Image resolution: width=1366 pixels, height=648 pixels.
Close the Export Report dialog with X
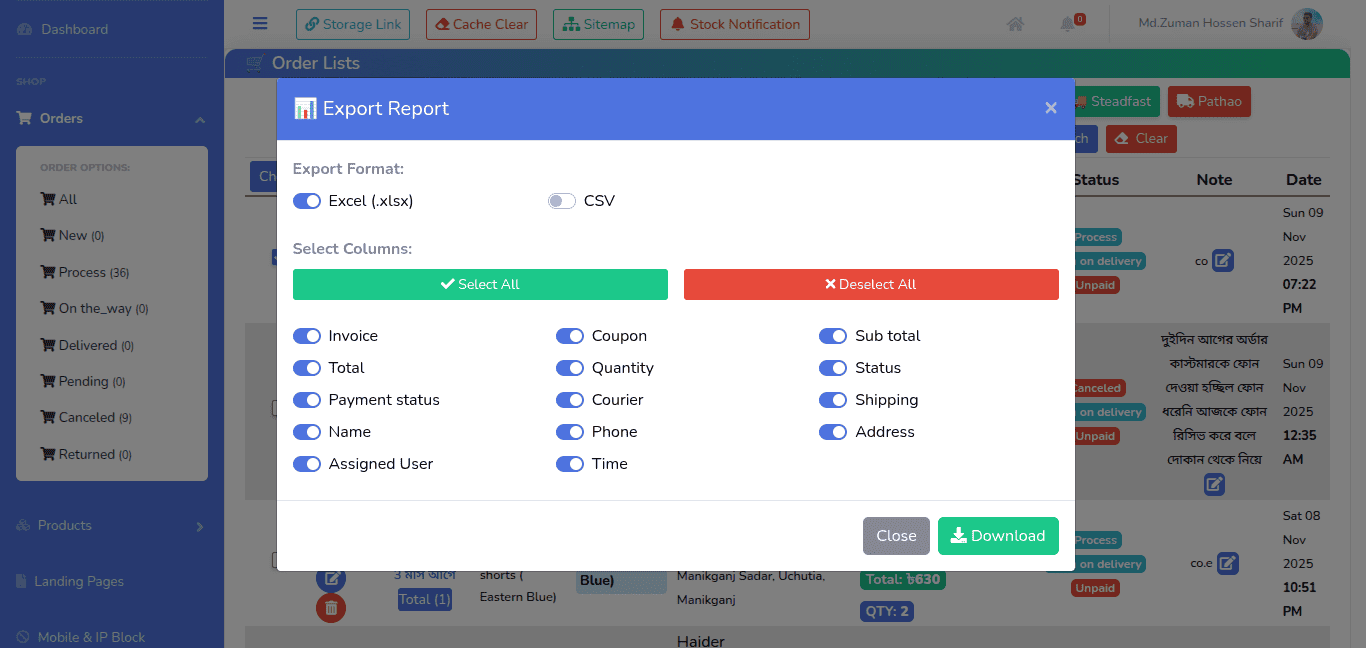[x=1050, y=108]
